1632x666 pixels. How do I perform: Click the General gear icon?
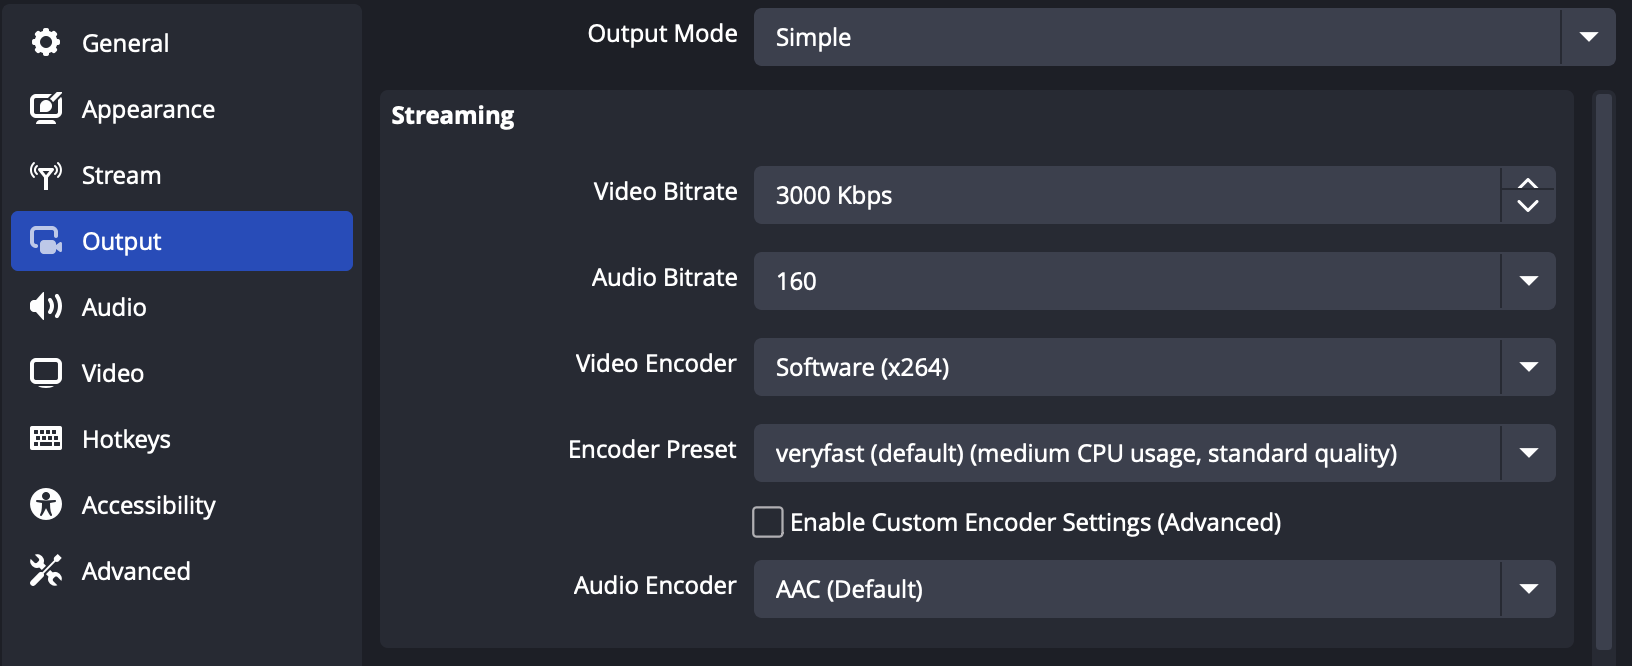tap(46, 43)
